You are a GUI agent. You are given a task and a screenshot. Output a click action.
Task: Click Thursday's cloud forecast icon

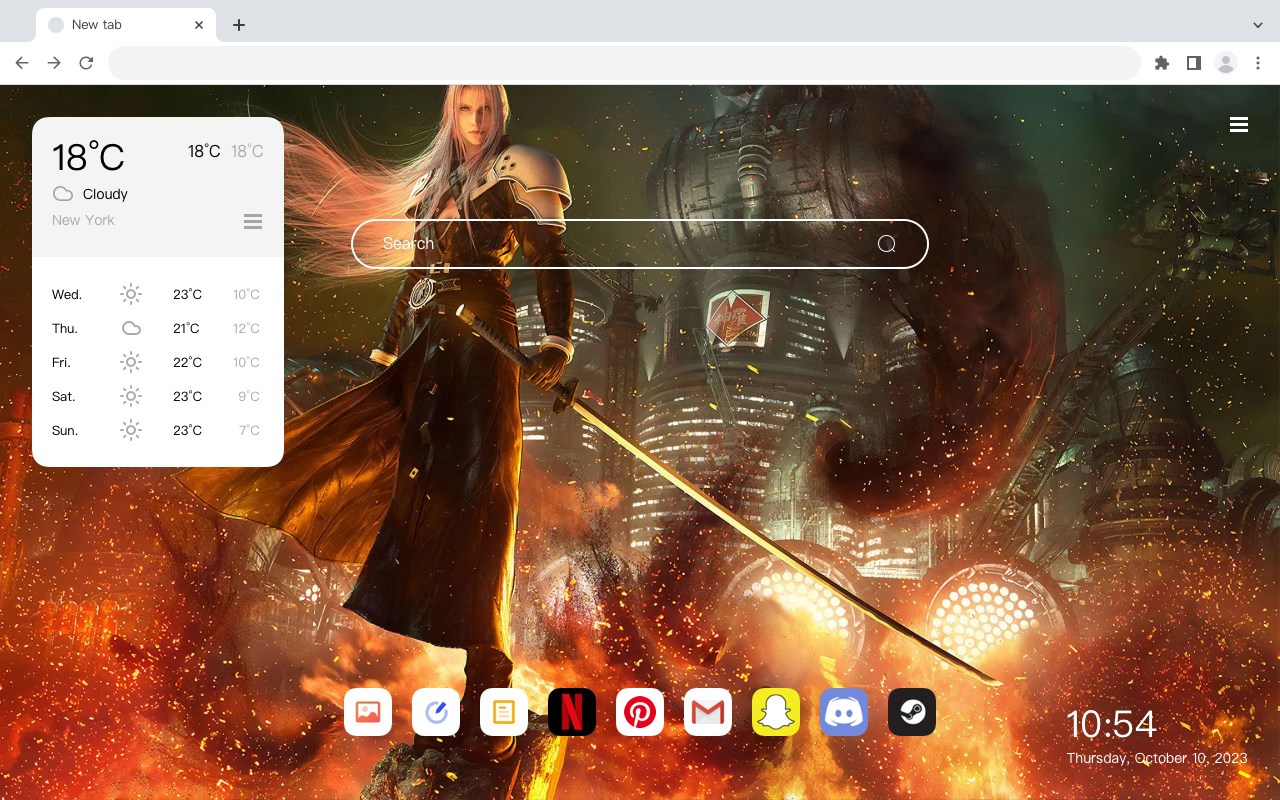point(131,328)
